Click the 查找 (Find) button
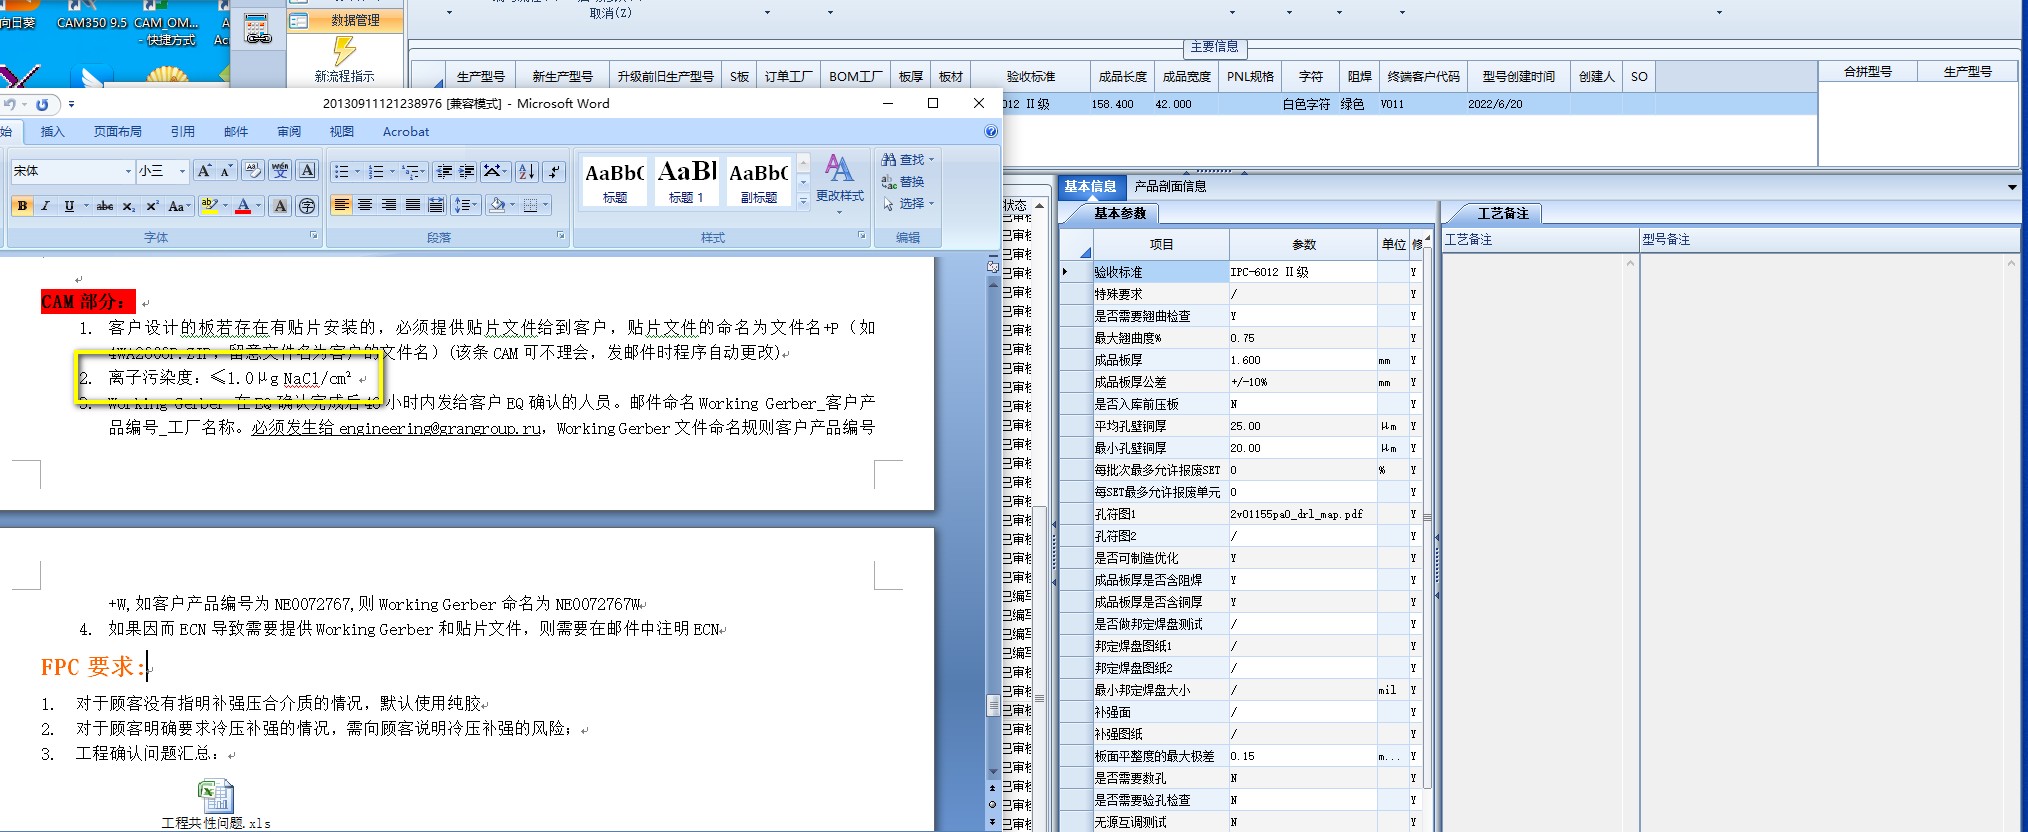 click(907, 159)
